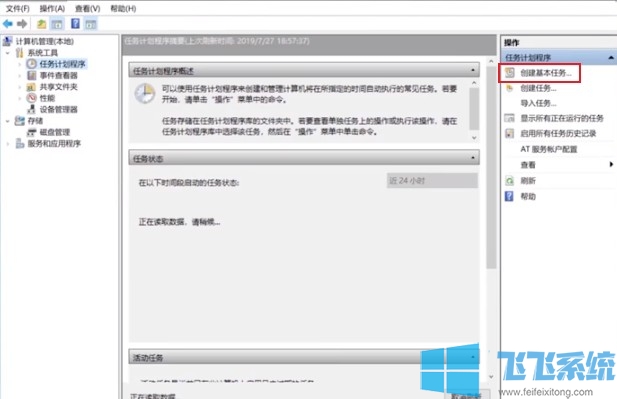
Task: Open the 操作(A) menu
Action: (52, 8)
